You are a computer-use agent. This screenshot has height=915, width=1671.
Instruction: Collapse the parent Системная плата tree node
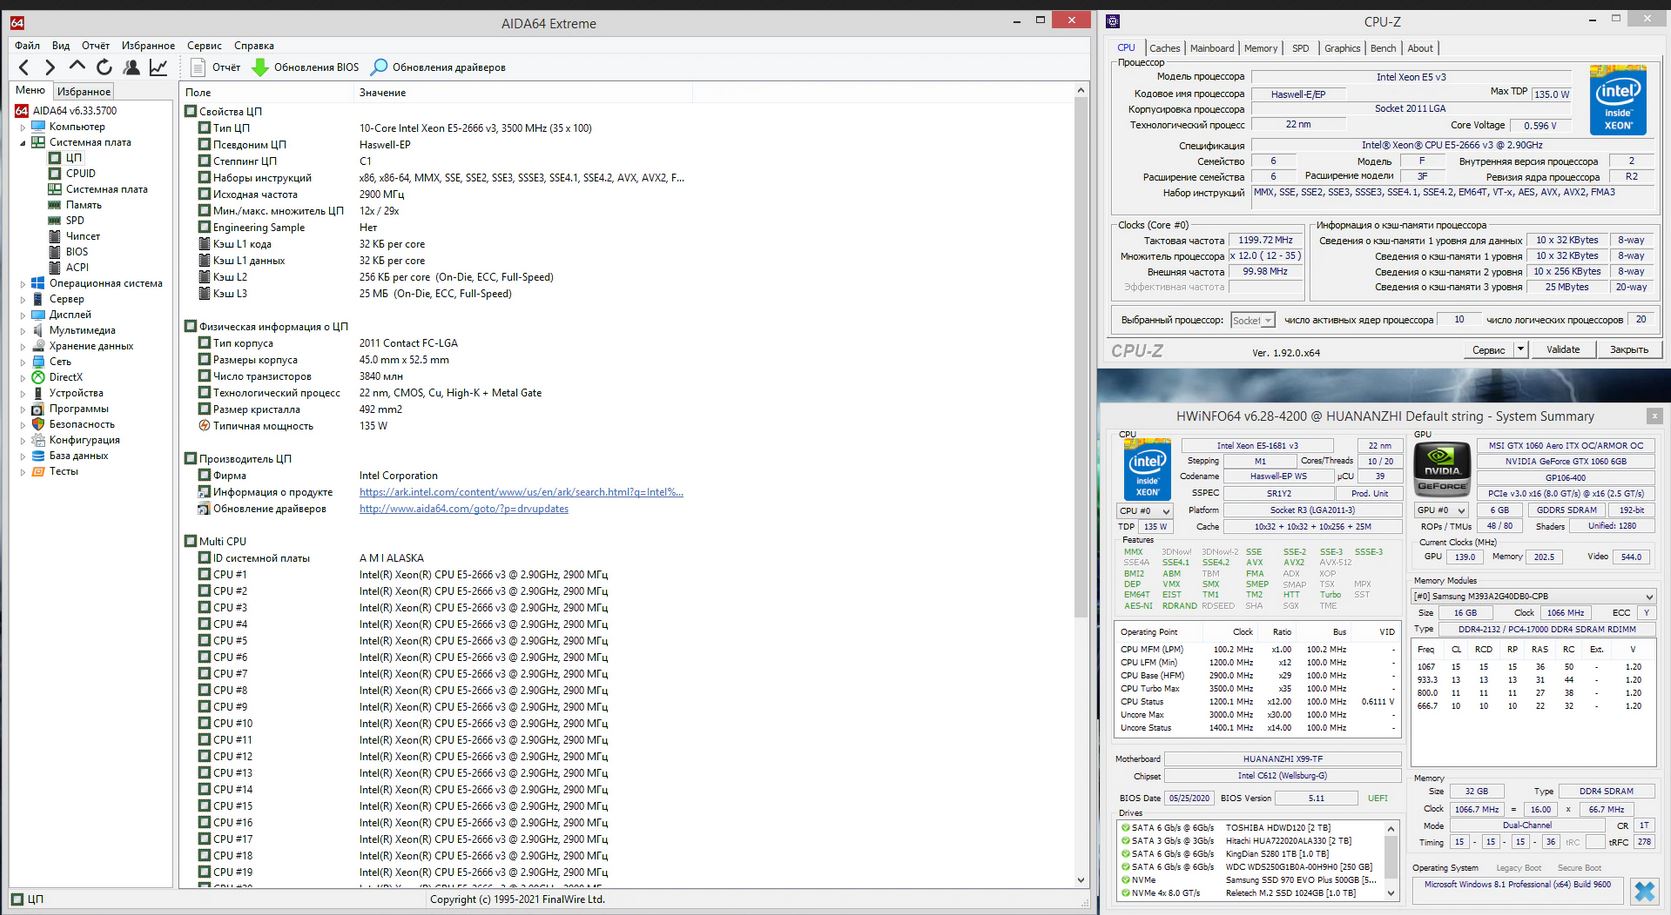point(23,142)
